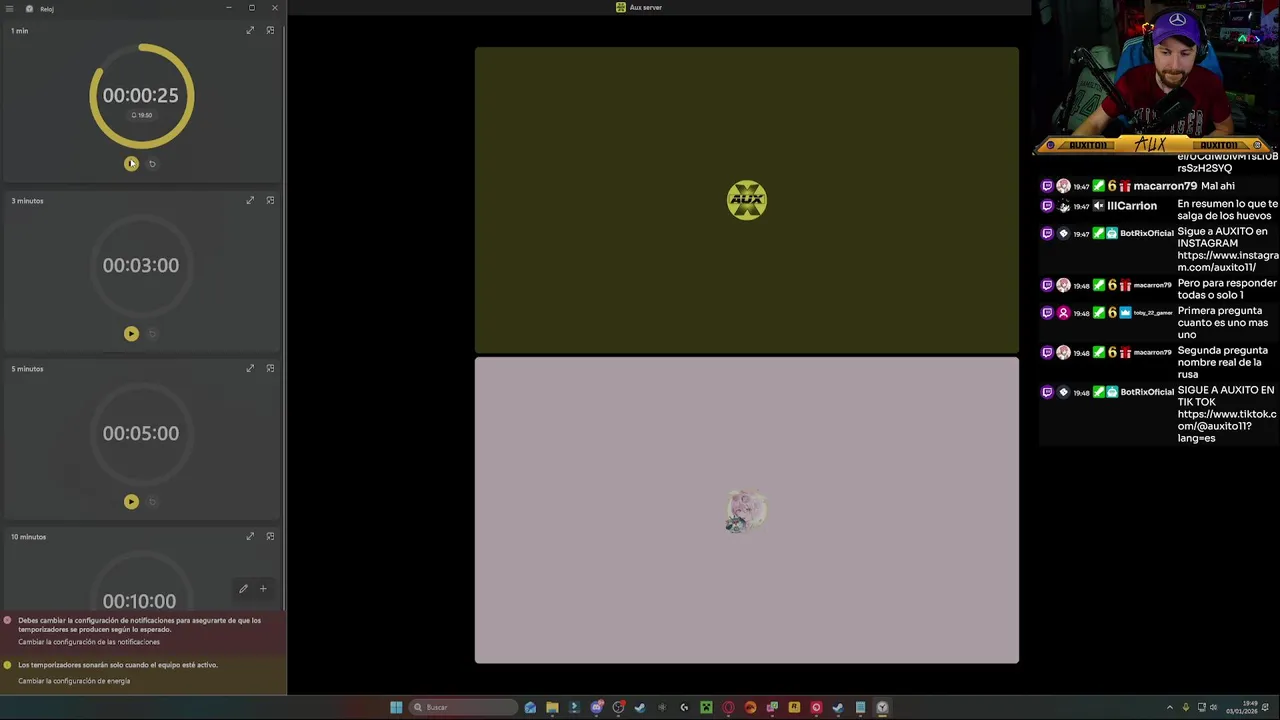1280x720 pixels.
Task: Open 'Cambiar la configuración de energía' link
Action: [x=74, y=681]
